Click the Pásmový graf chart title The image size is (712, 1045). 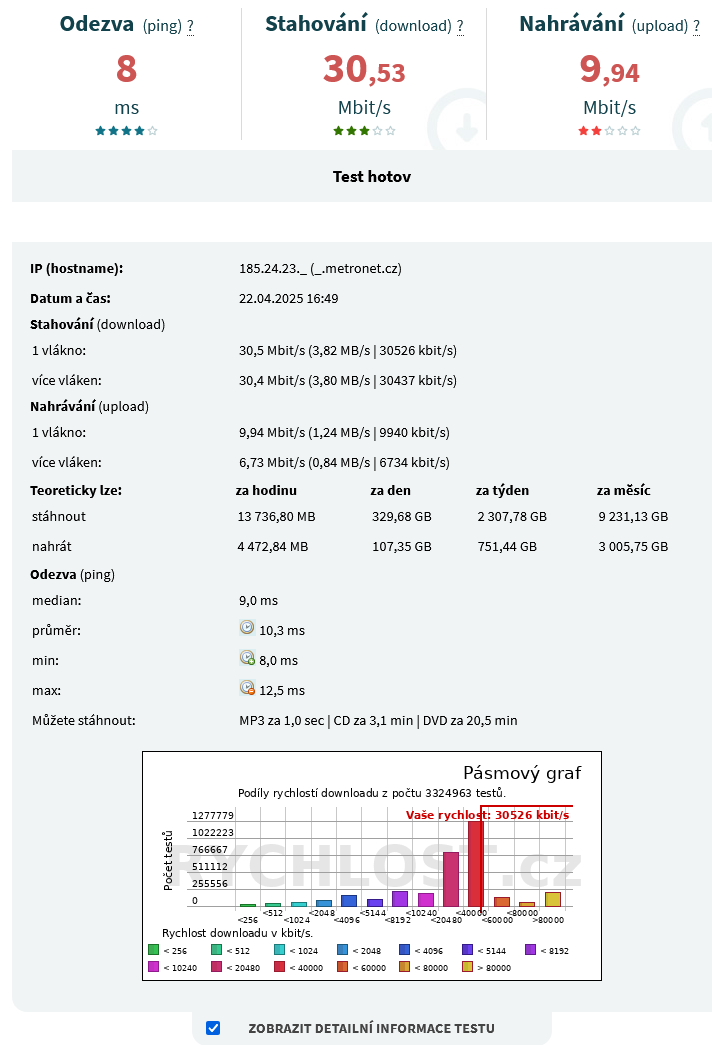coord(522,773)
